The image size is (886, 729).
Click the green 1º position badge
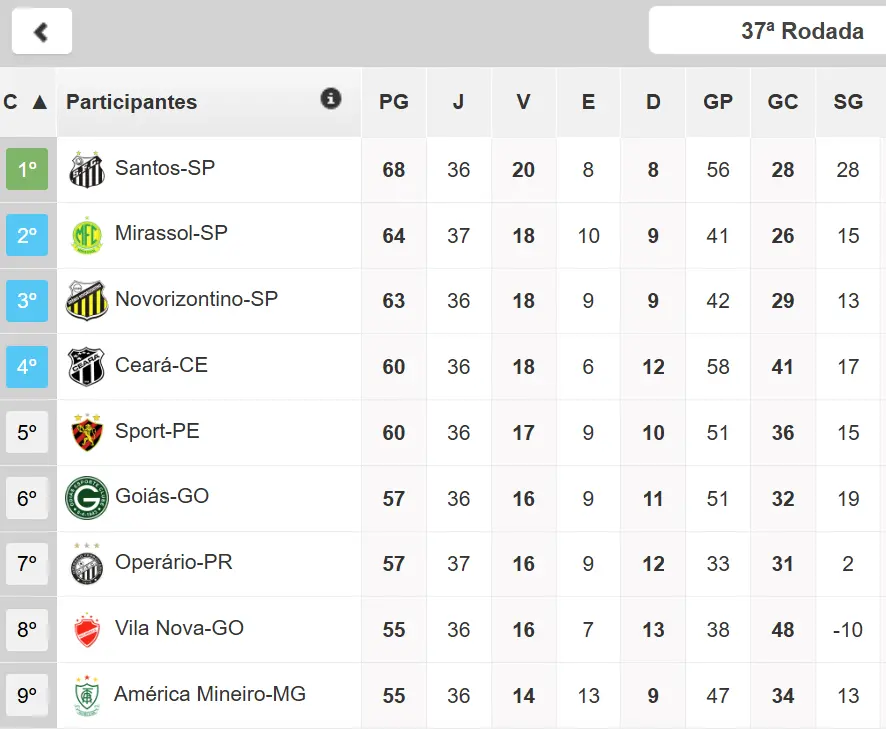[x=27, y=169]
